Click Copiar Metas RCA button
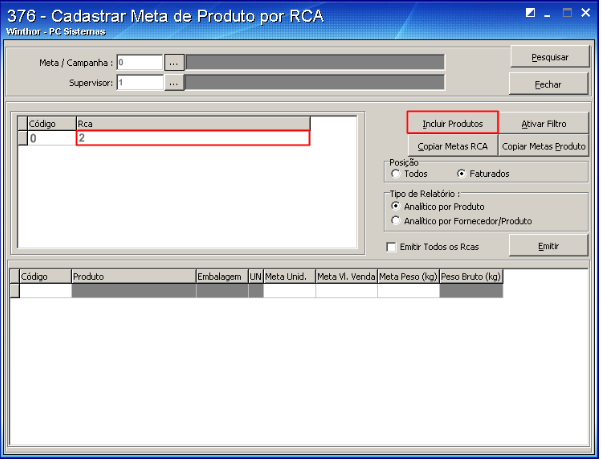601x461 pixels. [x=452, y=146]
